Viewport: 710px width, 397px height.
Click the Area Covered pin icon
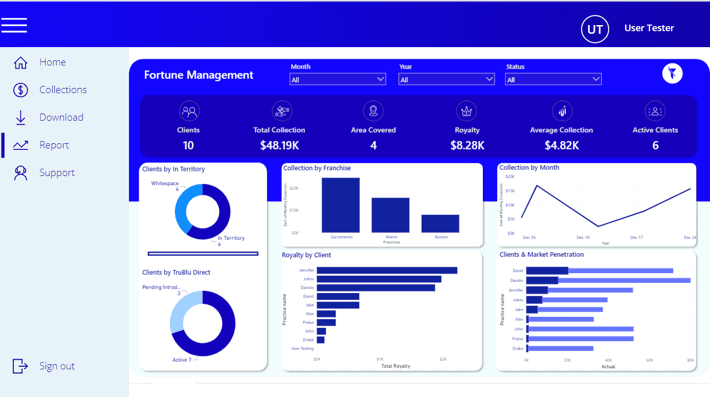(x=373, y=111)
